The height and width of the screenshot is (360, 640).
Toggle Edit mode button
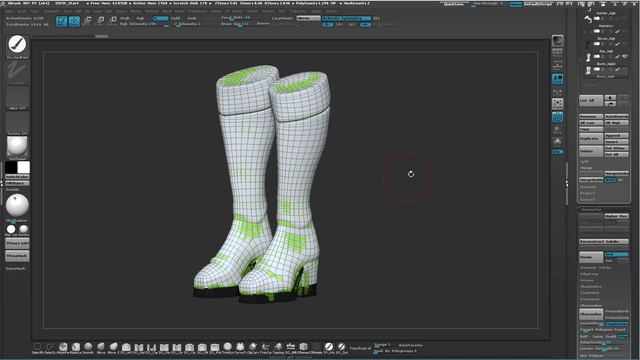(x=62, y=21)
